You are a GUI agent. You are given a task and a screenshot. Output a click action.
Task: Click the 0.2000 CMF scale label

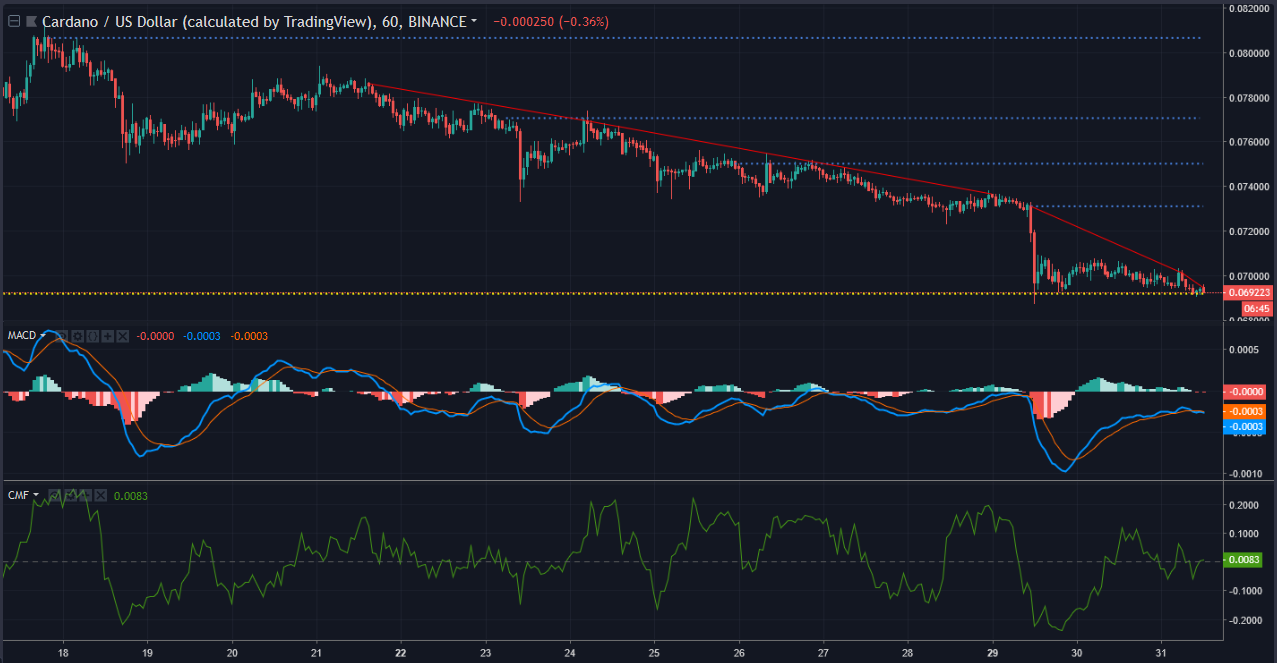click(x=1245, y=506)
